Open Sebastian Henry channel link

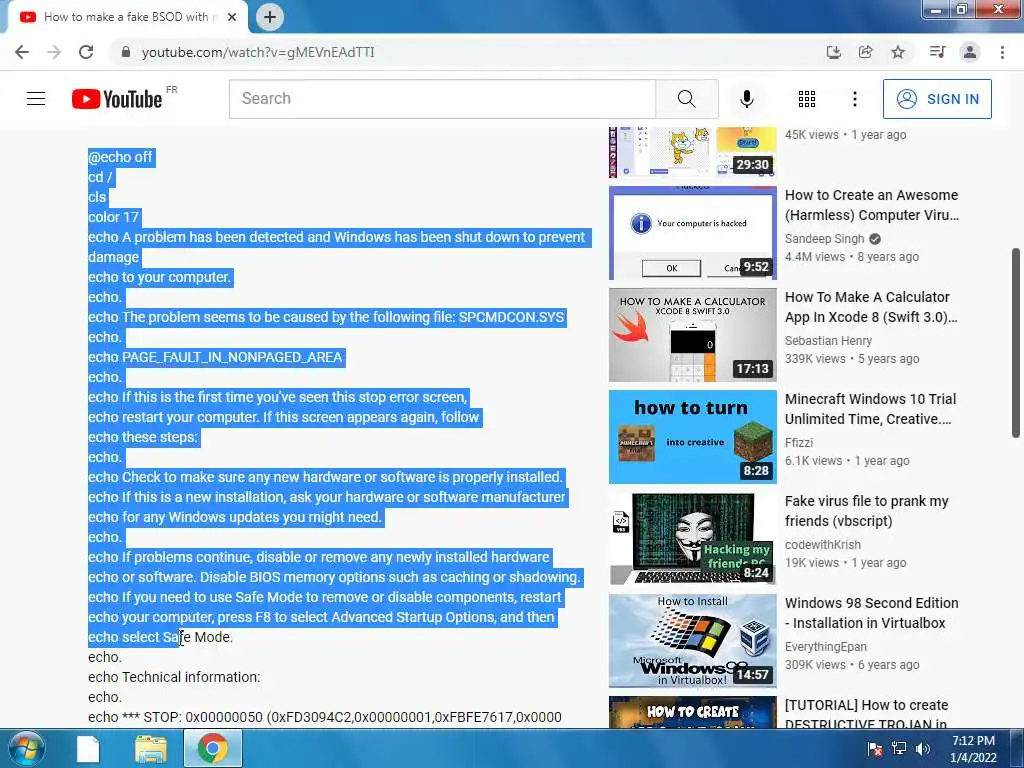pyautogui.click(x=828, y=340)
